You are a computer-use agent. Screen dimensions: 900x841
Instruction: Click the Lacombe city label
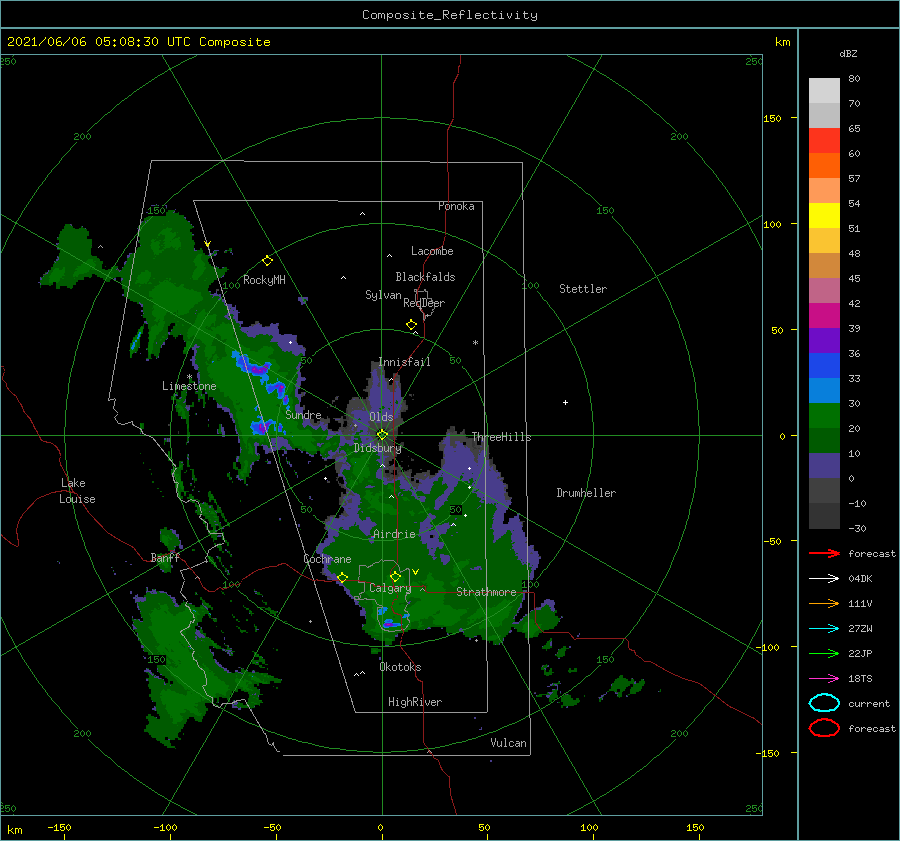tap(432, 251)
